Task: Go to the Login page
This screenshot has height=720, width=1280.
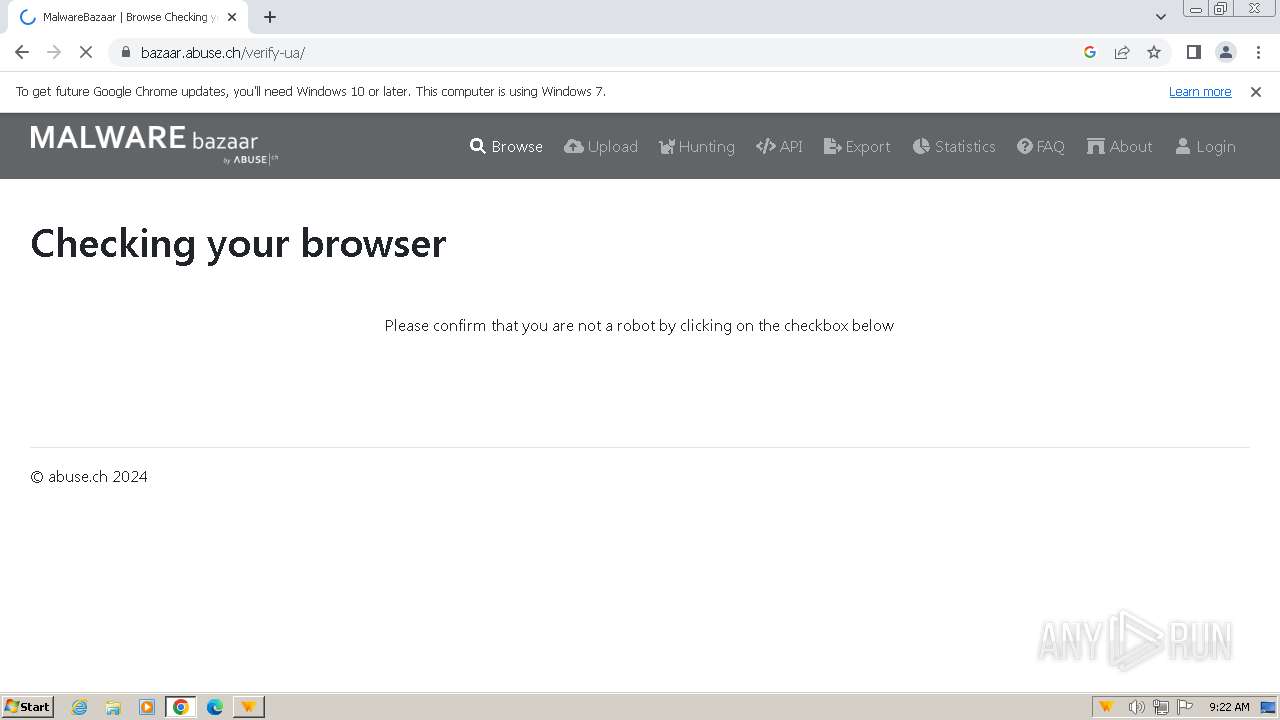Action: click(1205, 146)
